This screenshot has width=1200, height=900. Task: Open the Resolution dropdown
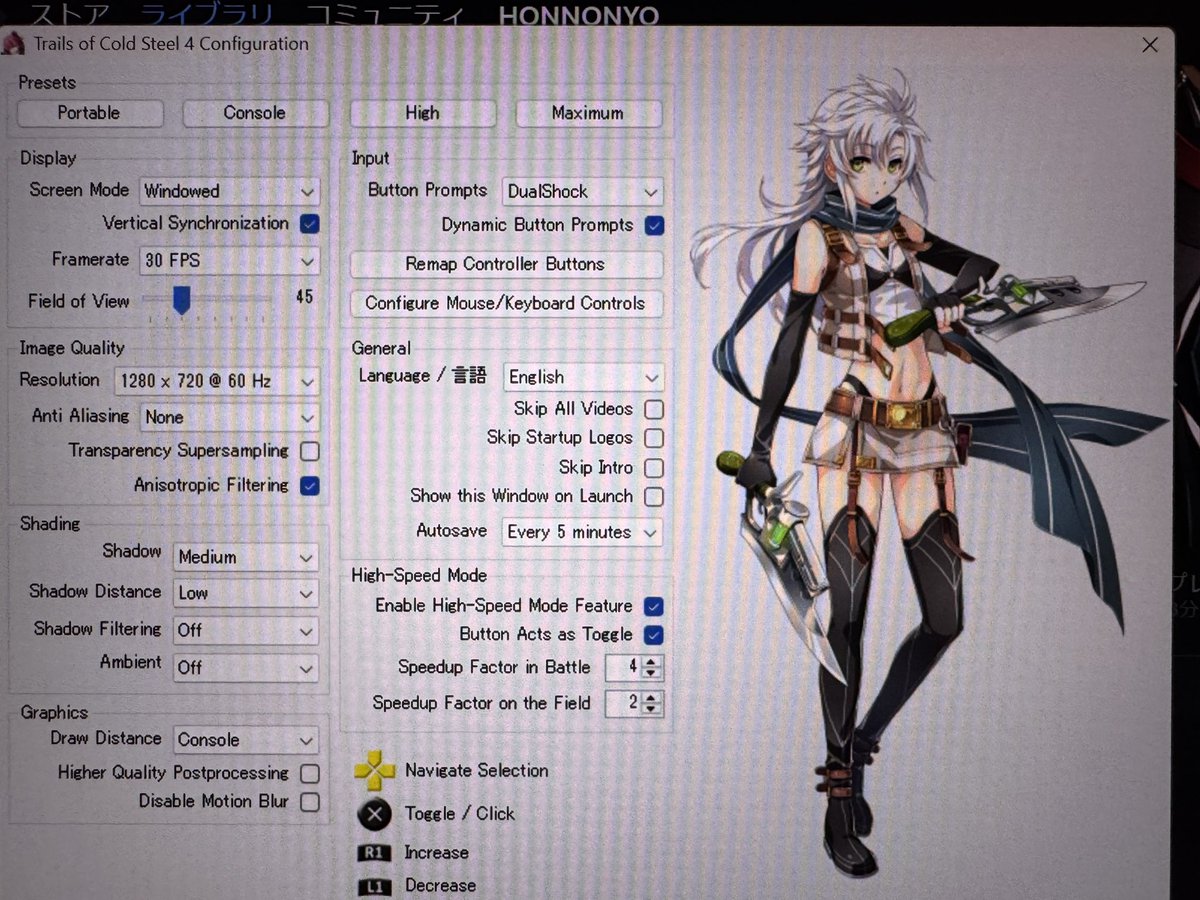(x=216, y=381)
